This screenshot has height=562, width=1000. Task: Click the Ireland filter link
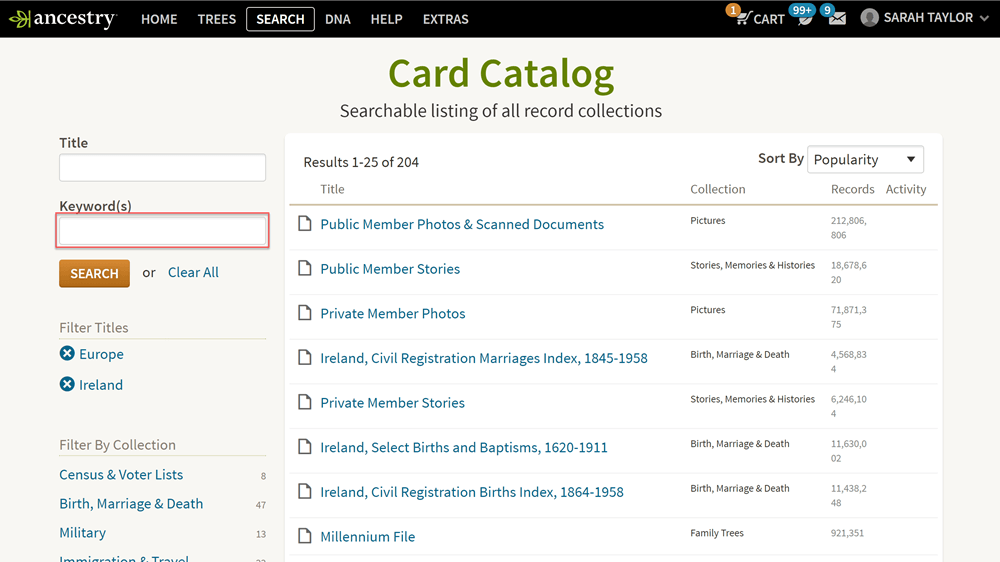(101, 385)
